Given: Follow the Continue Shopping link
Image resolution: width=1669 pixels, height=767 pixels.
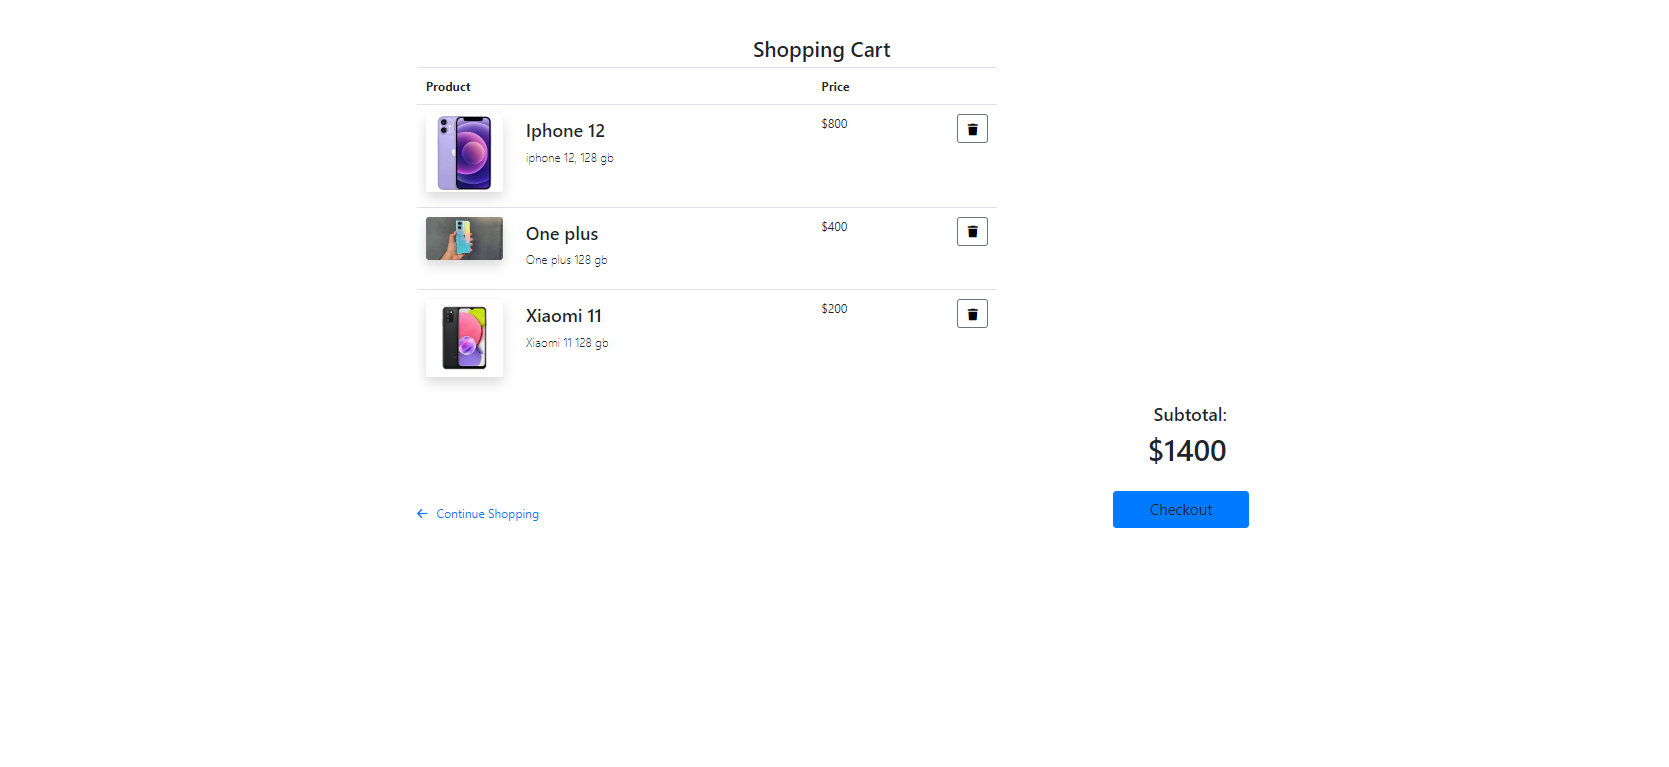Looking at the screenshot, I should click(487, 513).
